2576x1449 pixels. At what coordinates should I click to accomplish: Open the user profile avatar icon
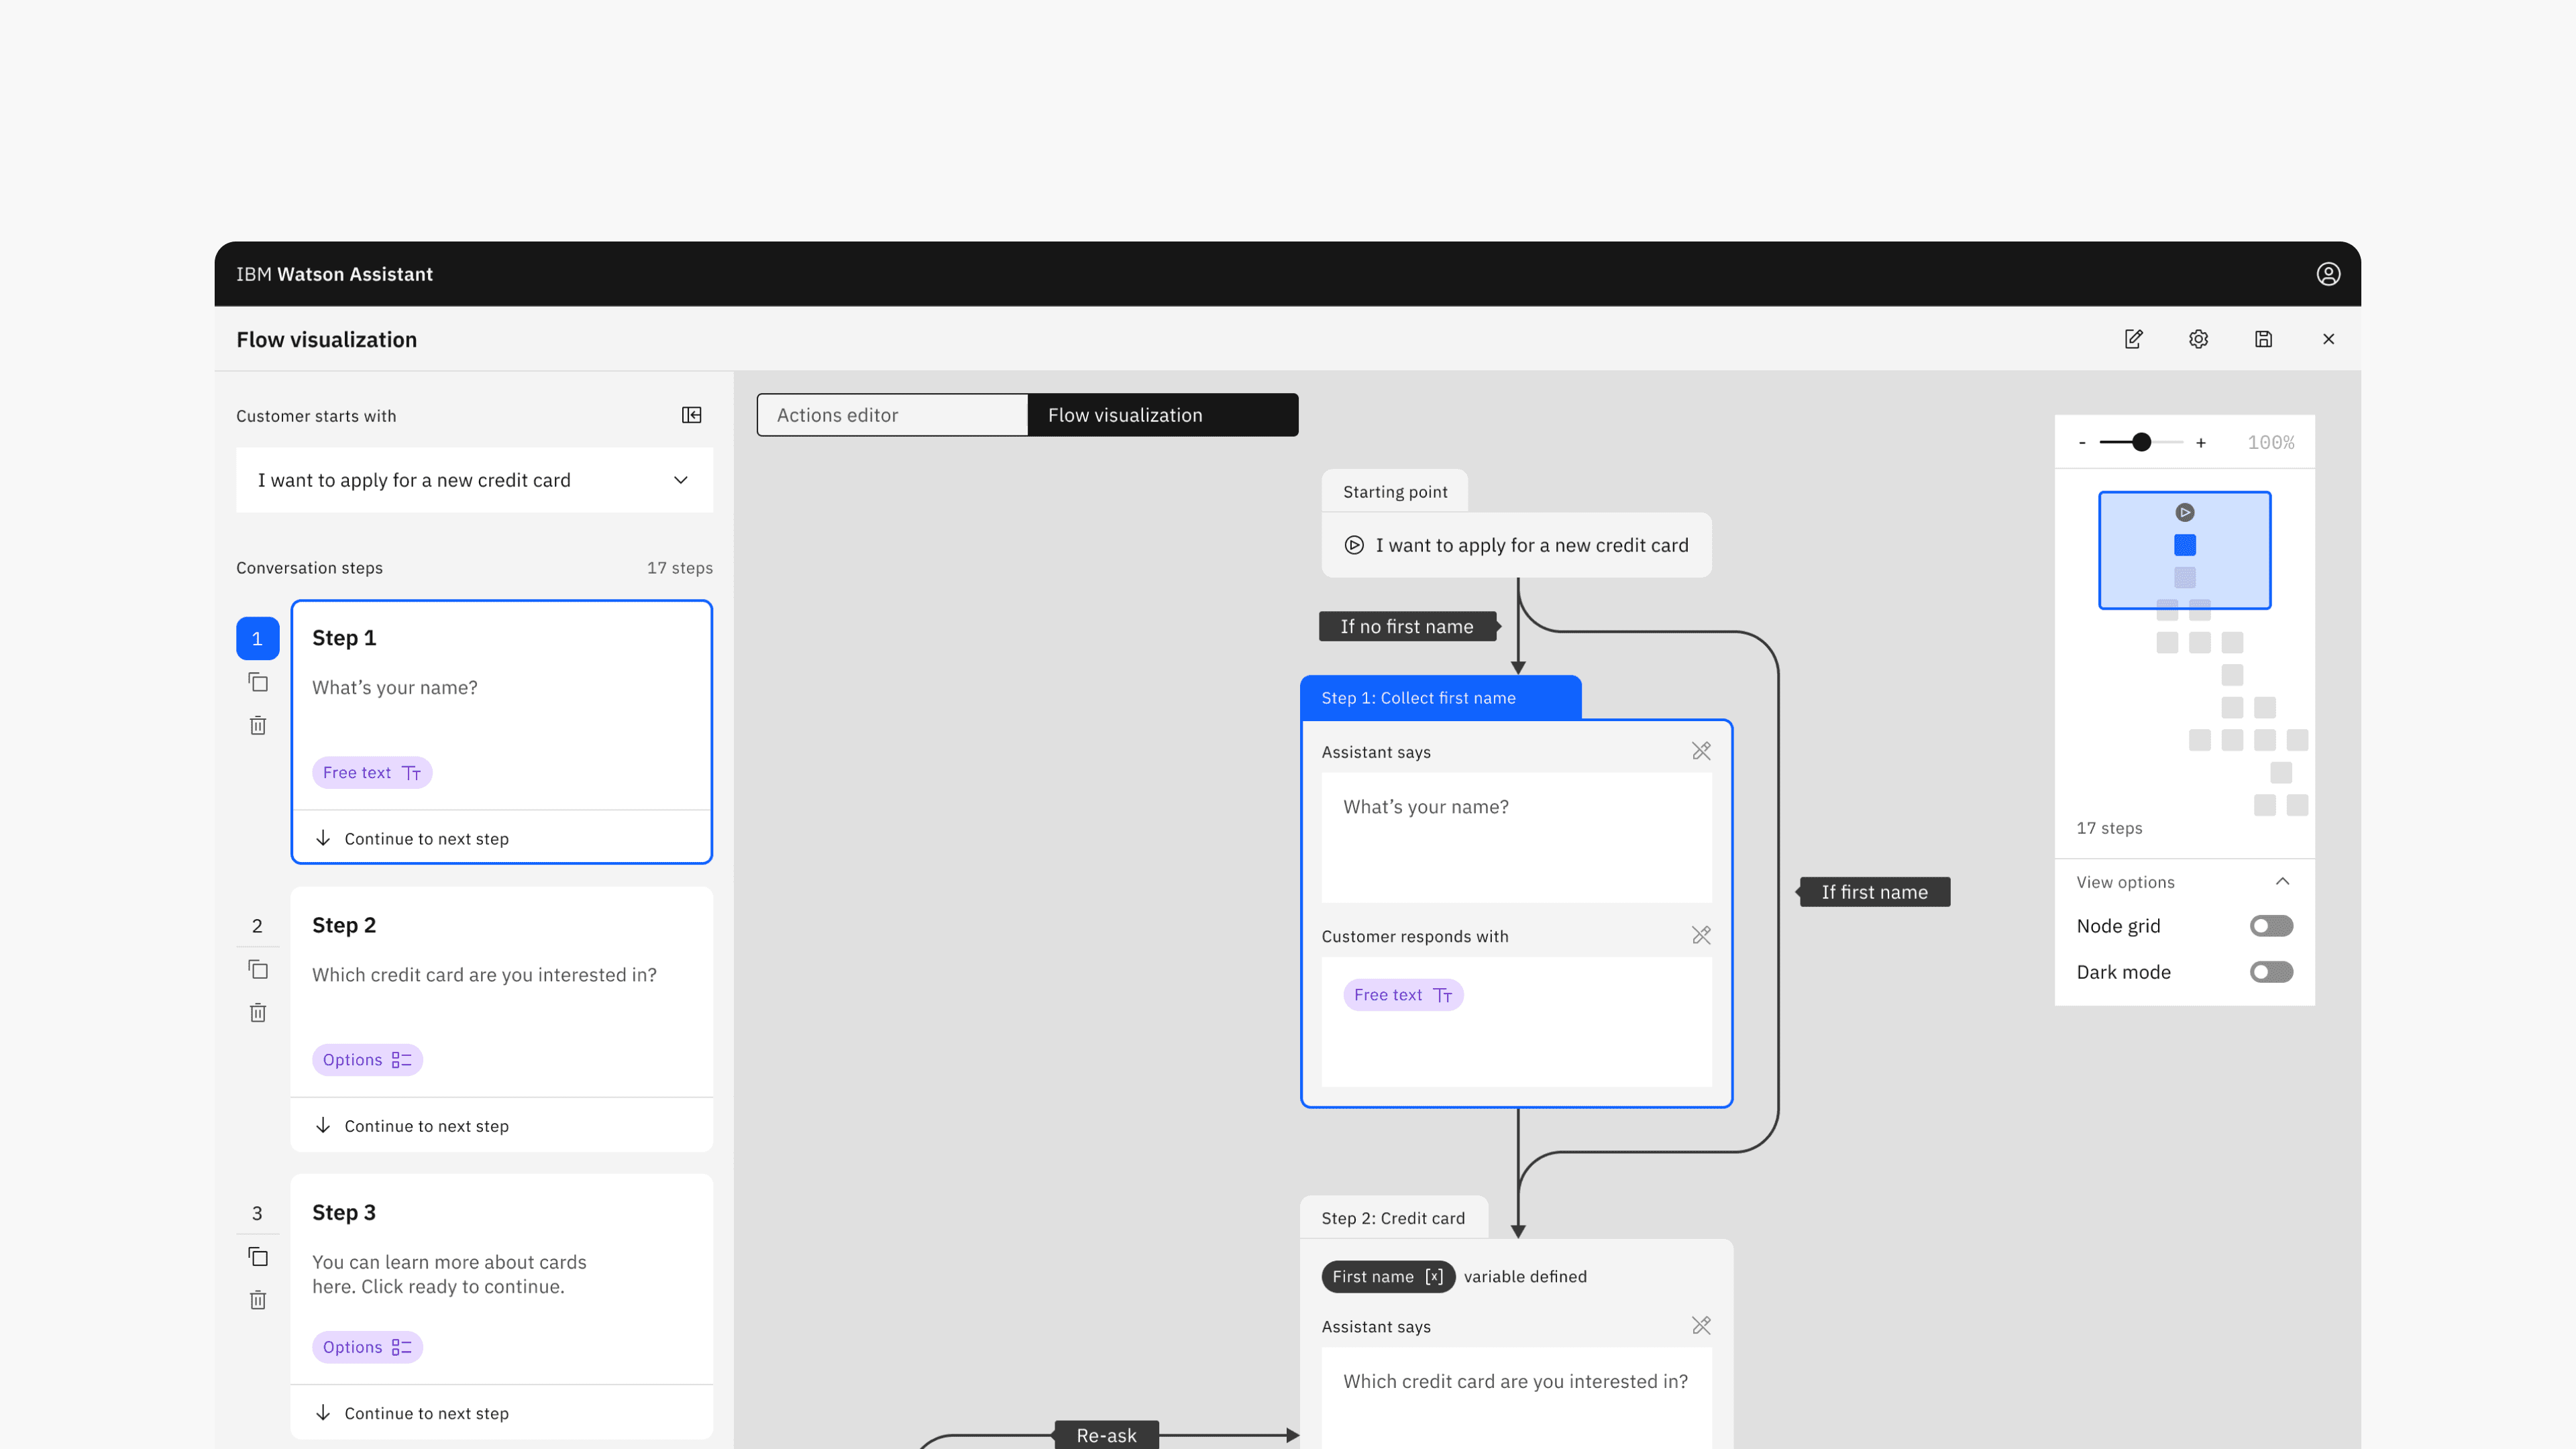point(2328,274)
